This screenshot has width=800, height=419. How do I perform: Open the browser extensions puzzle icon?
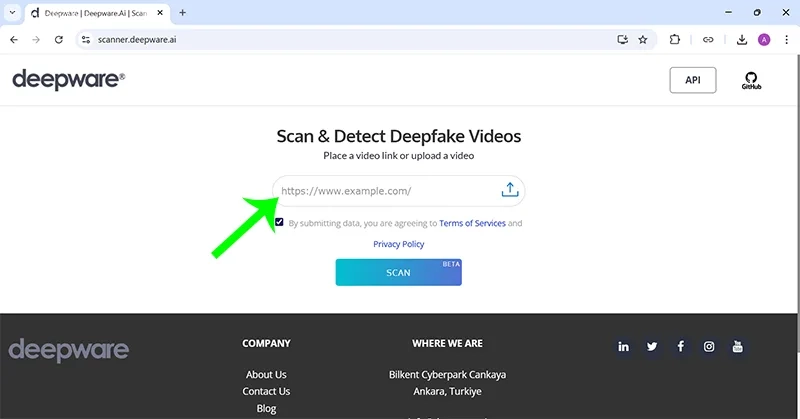pyautogui.click(x=674, y=40)
